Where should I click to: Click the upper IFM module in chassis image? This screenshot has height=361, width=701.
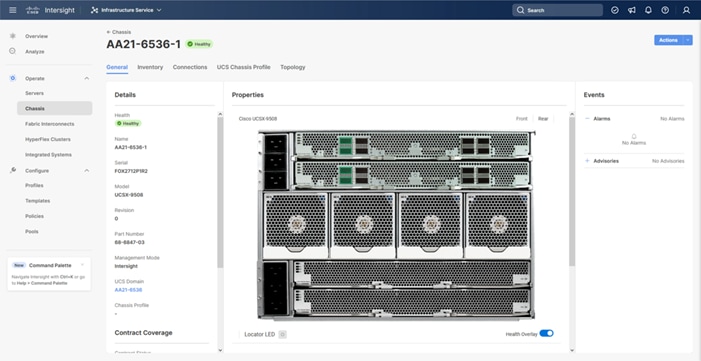point(412,144)
